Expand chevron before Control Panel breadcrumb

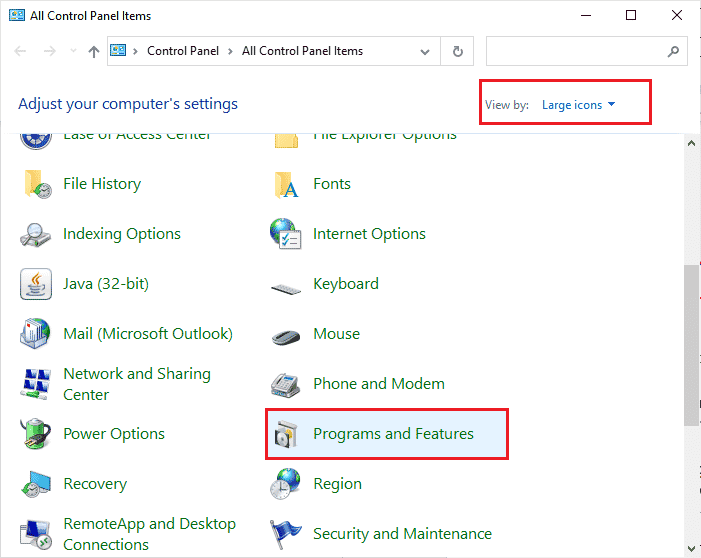click(135, 51)
